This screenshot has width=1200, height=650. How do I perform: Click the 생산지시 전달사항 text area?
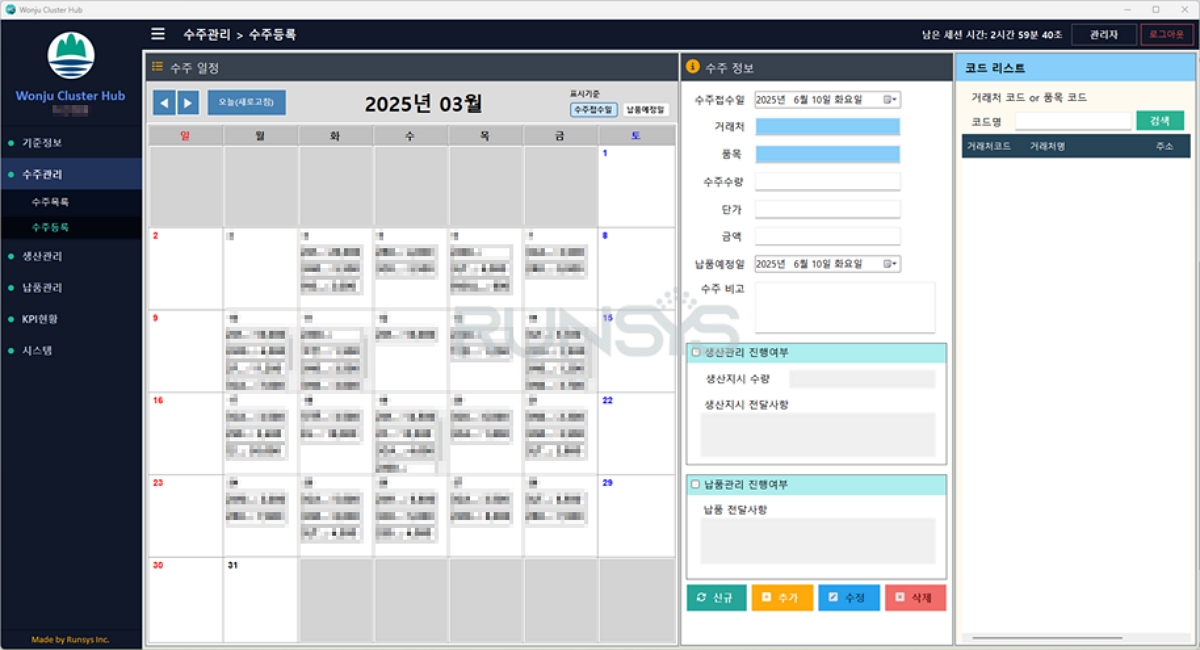[x=818, y=435]
